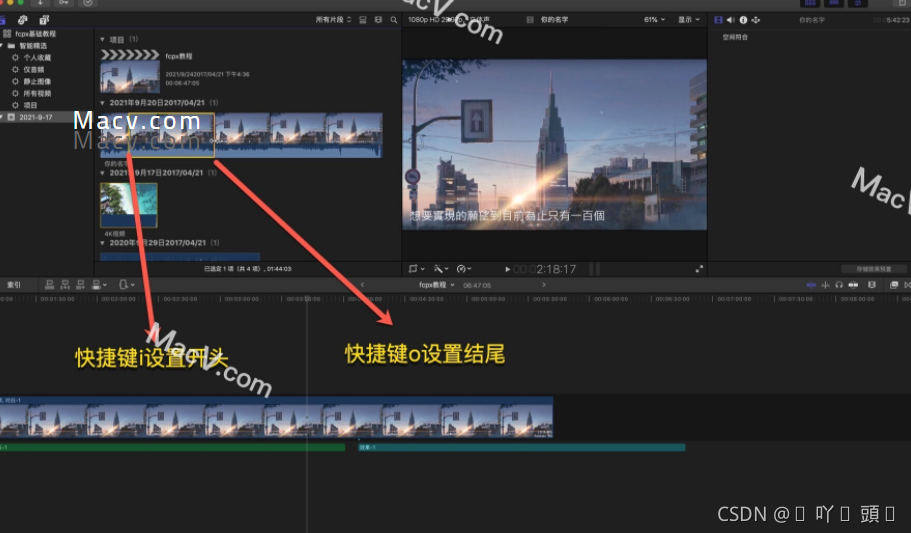Select the teal 效果-1 clip in timeline
The image size is (911, 533).
(x=522, y=448)
